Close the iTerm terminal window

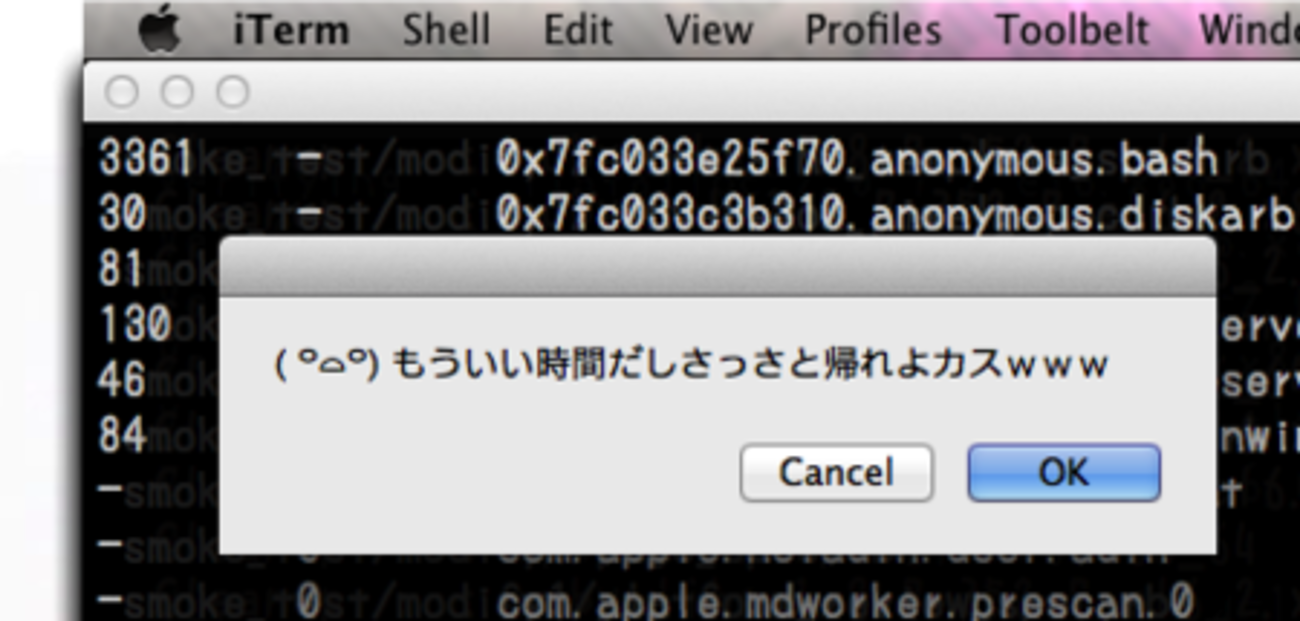click(x=121, y=93)
